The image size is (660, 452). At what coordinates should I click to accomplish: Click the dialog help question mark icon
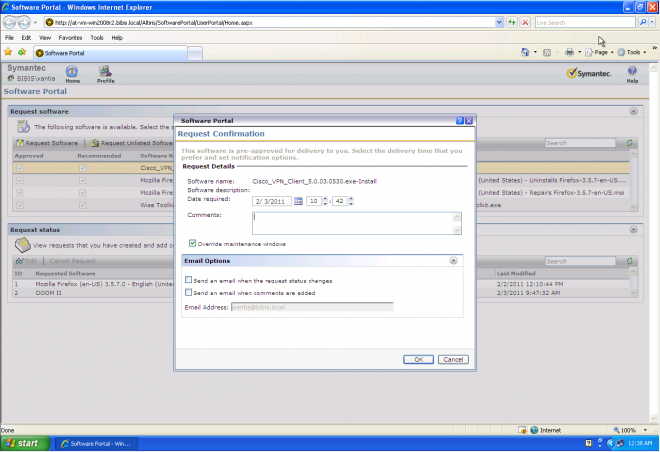click(460, 121)
